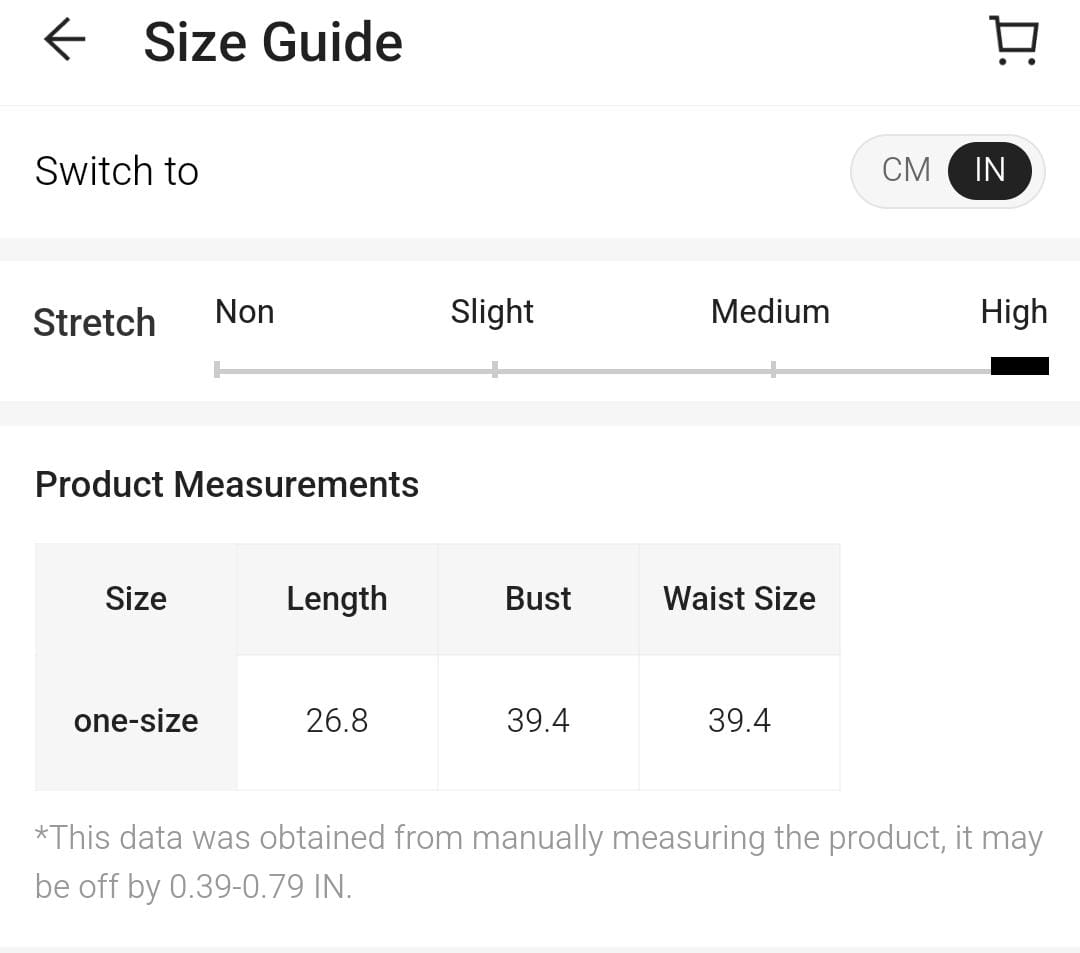Select the Size column header
Image resolution: width=1080 pixels, height=953 pixels.
tap(136, 599)
